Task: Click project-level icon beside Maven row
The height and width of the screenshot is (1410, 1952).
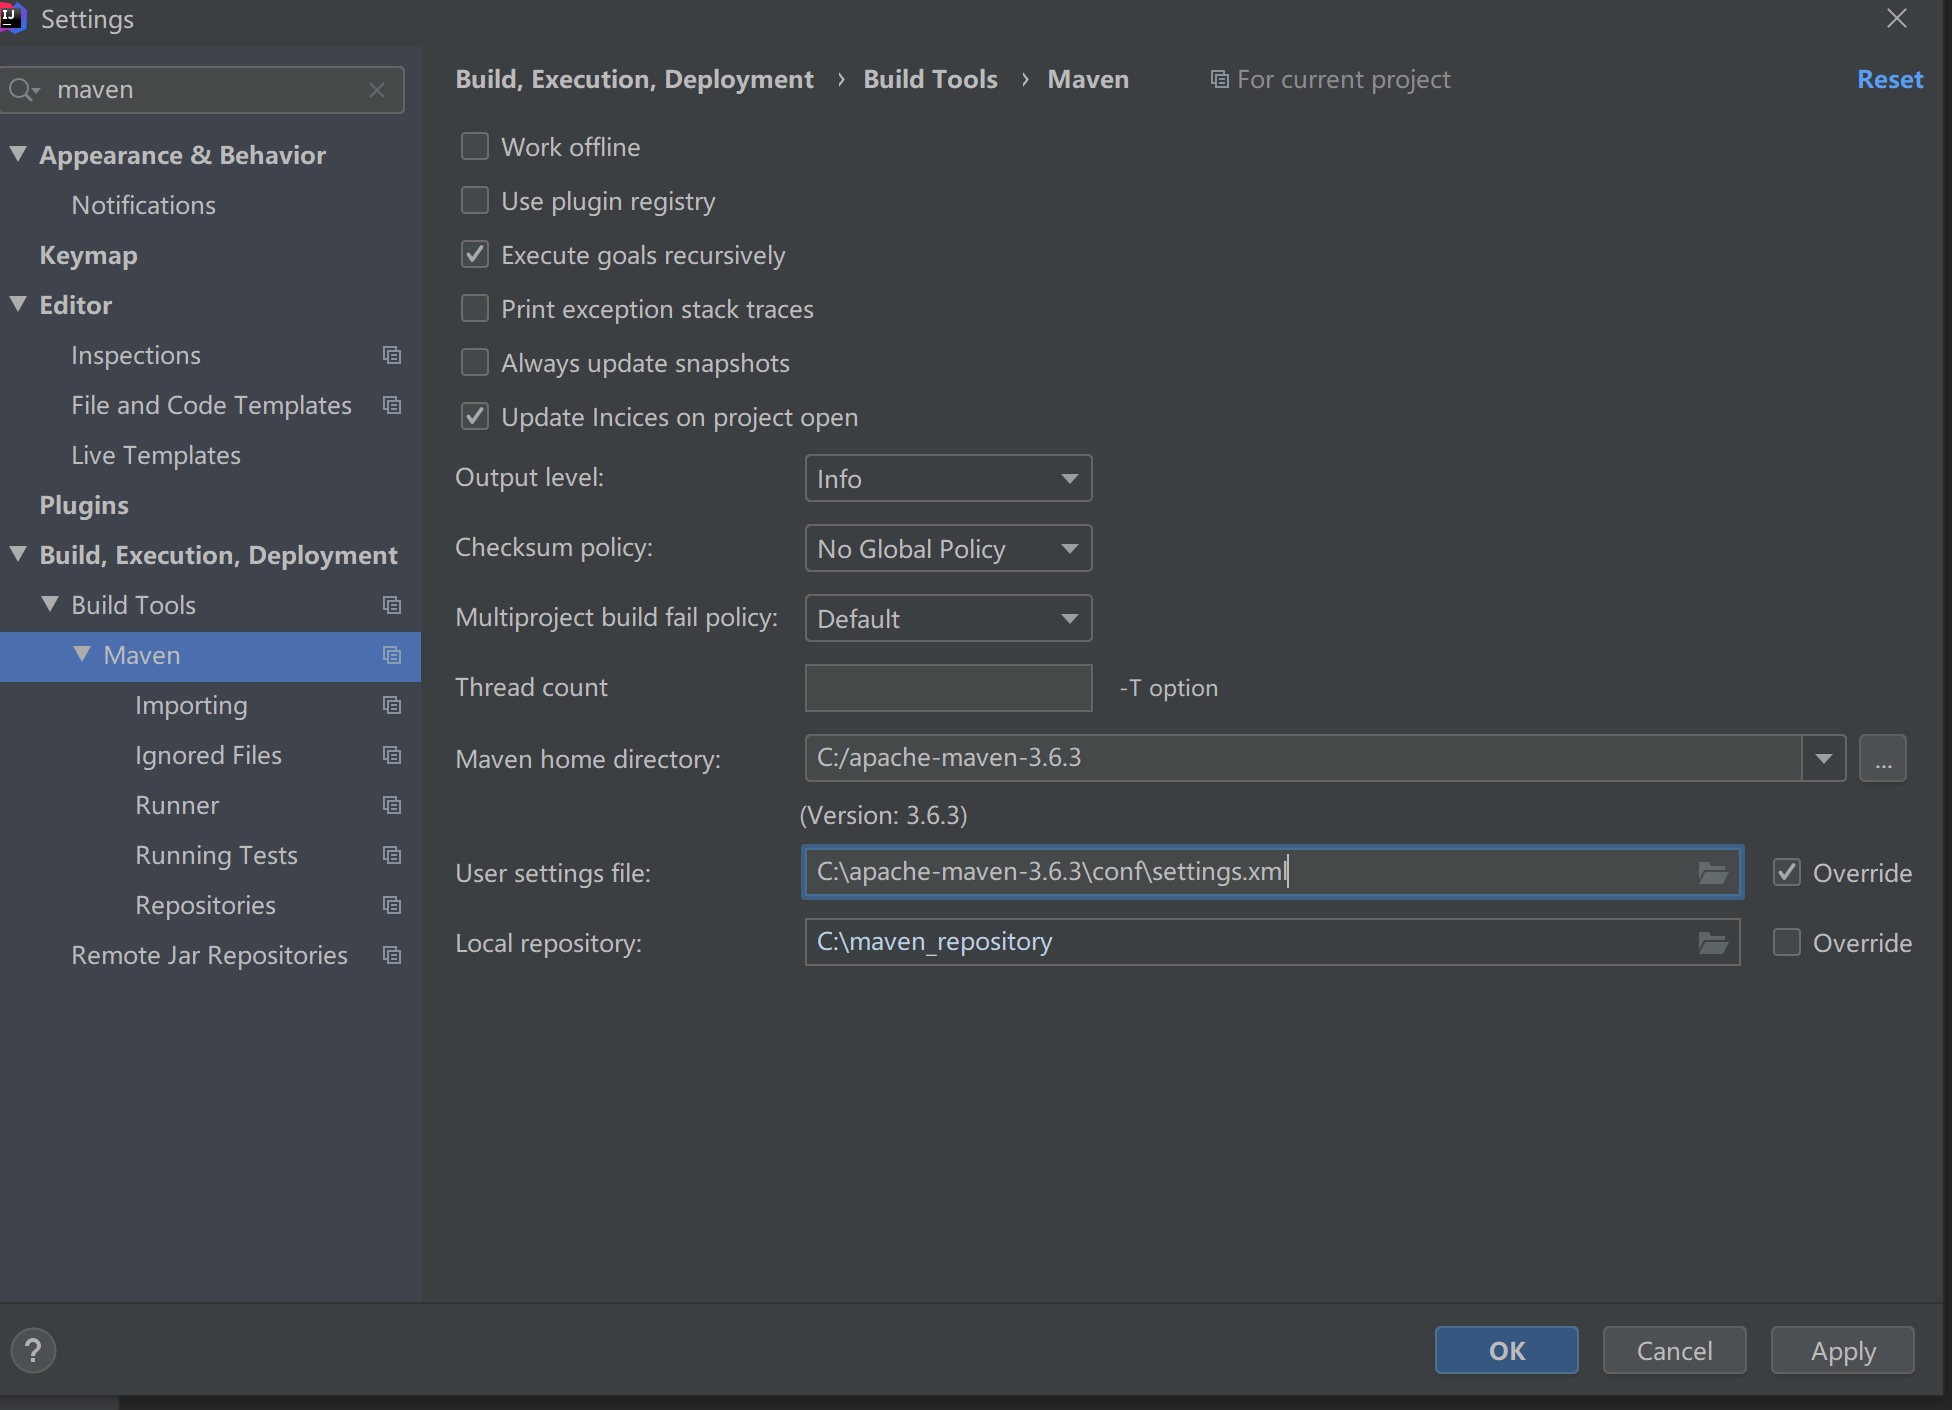Action: tap(392, 655)
